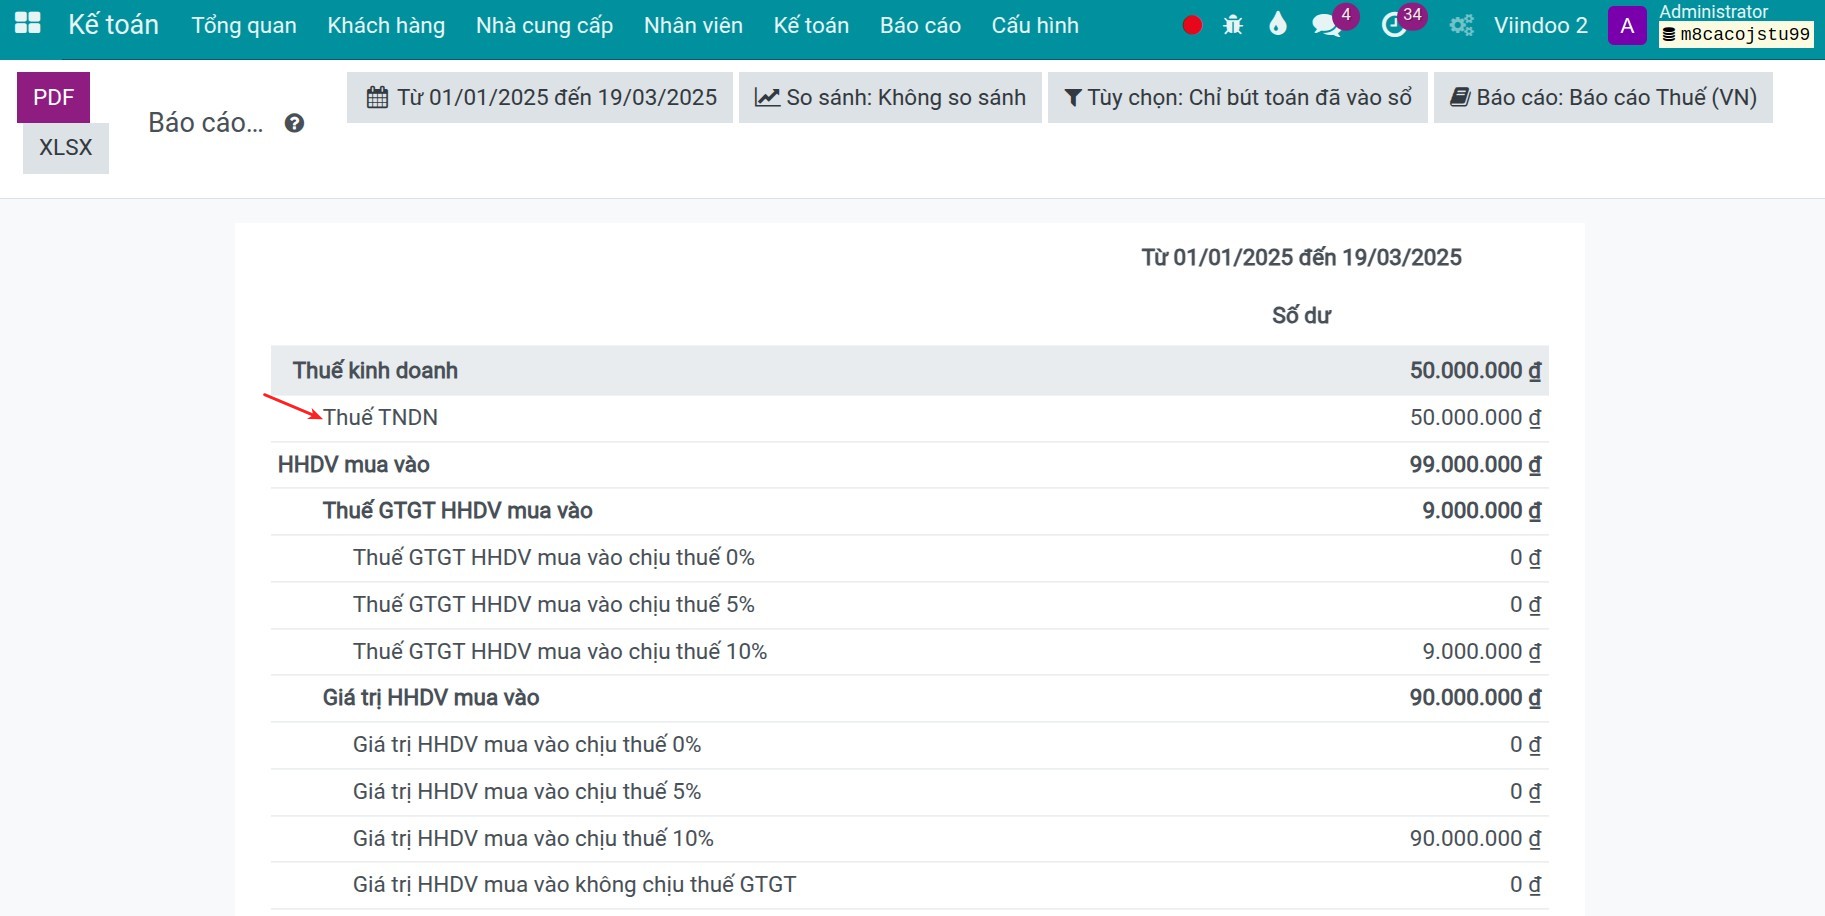Export the report as XLSX
The width and height of the screenshot is (1825, 916).
click(x=66, y=148)
